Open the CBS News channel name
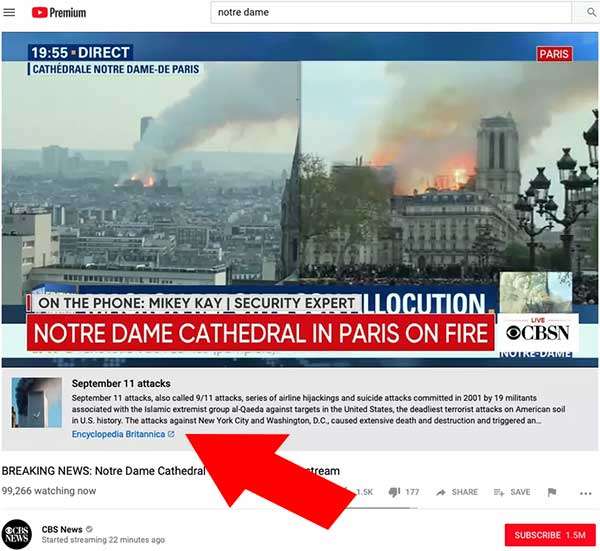The height and width of the screenshot is (551, 600). click(x=62, y=529)
